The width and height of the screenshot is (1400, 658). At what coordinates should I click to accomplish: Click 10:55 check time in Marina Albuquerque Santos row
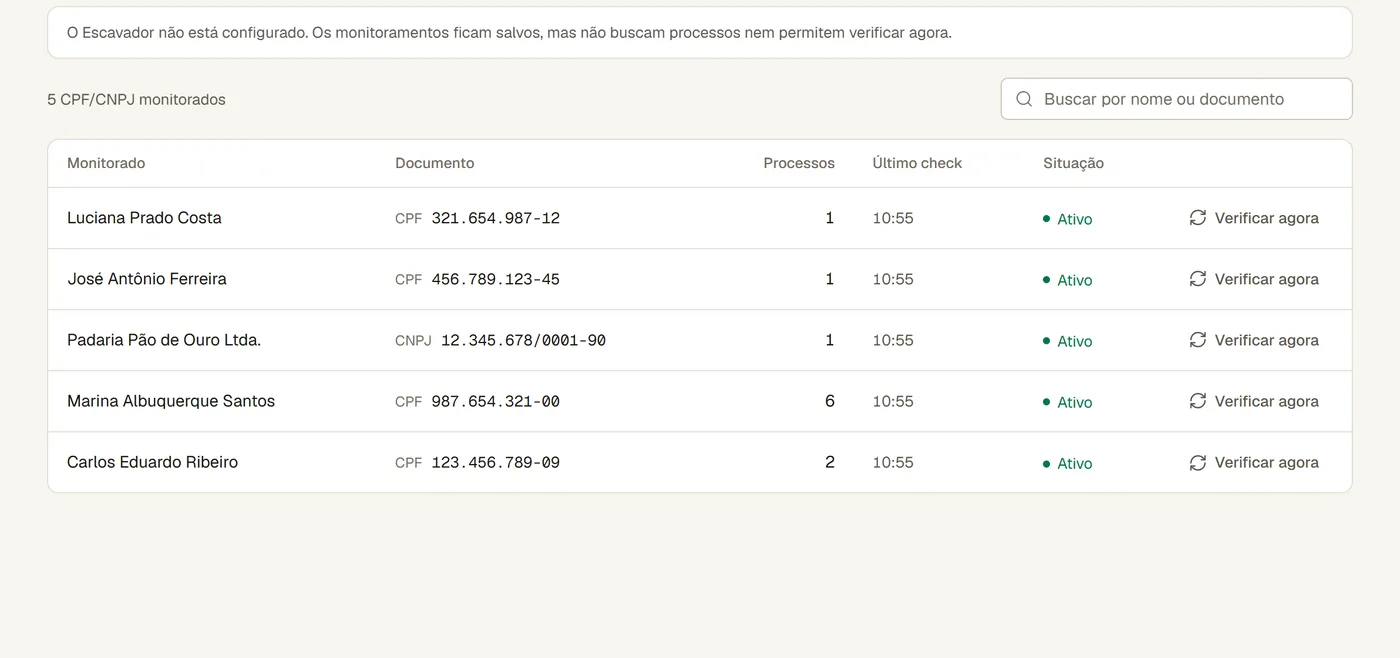point(893,401)
